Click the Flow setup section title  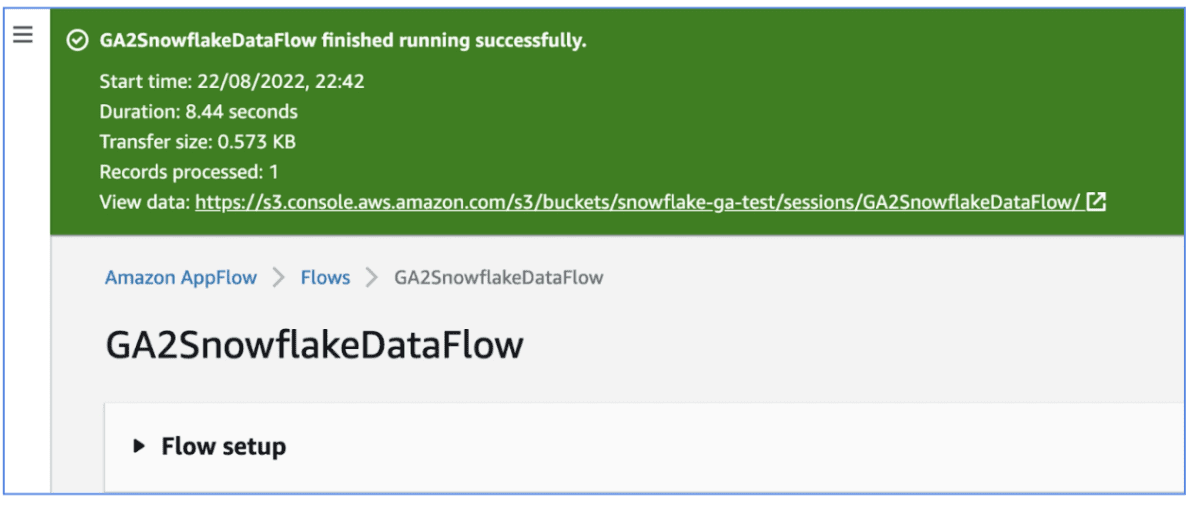pyautogui.click(x=223, y=447)
